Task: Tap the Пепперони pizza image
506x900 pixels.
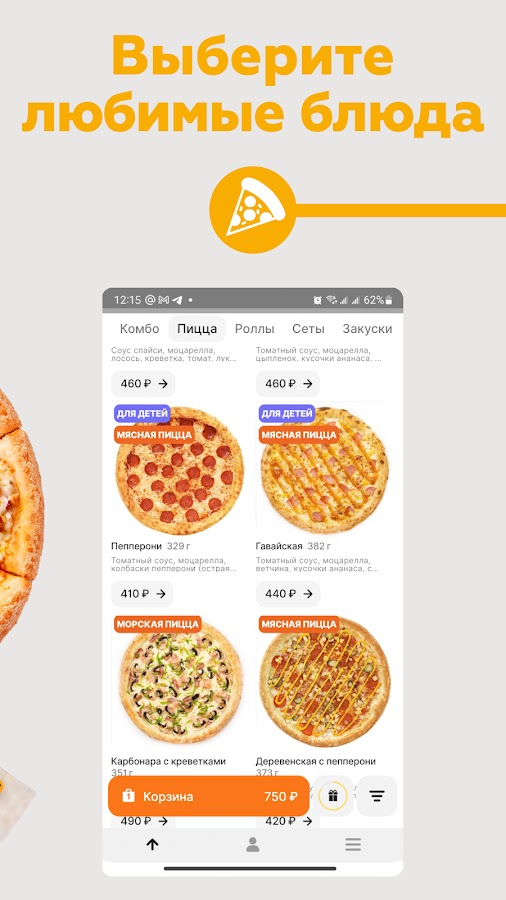Action: click(180, 471)
